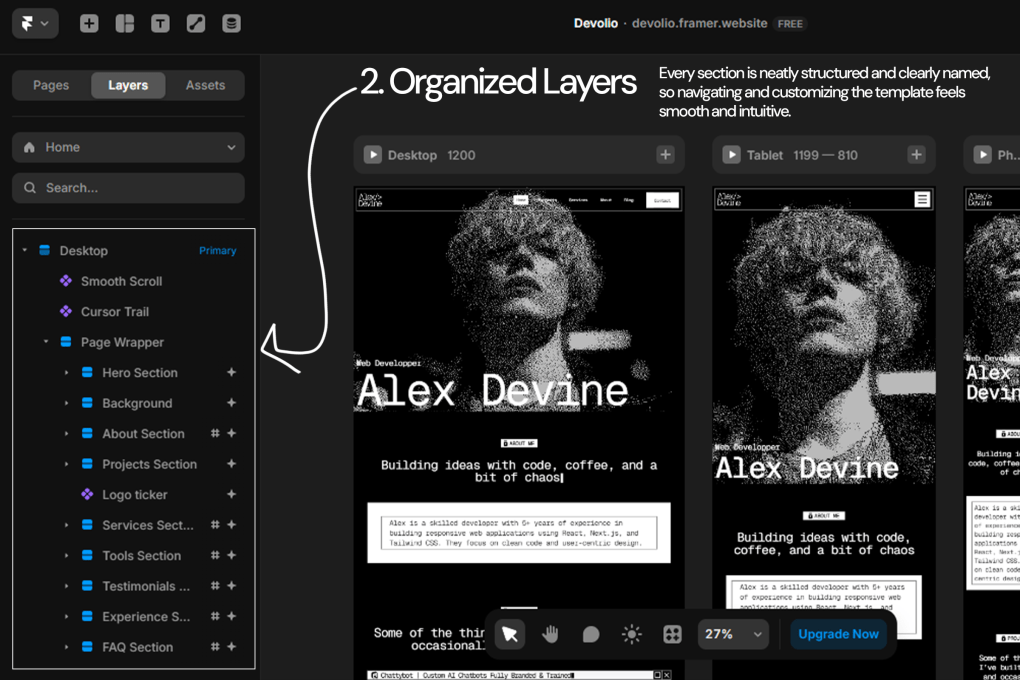Select the Smooth Scroll layer

click(121, 281)
